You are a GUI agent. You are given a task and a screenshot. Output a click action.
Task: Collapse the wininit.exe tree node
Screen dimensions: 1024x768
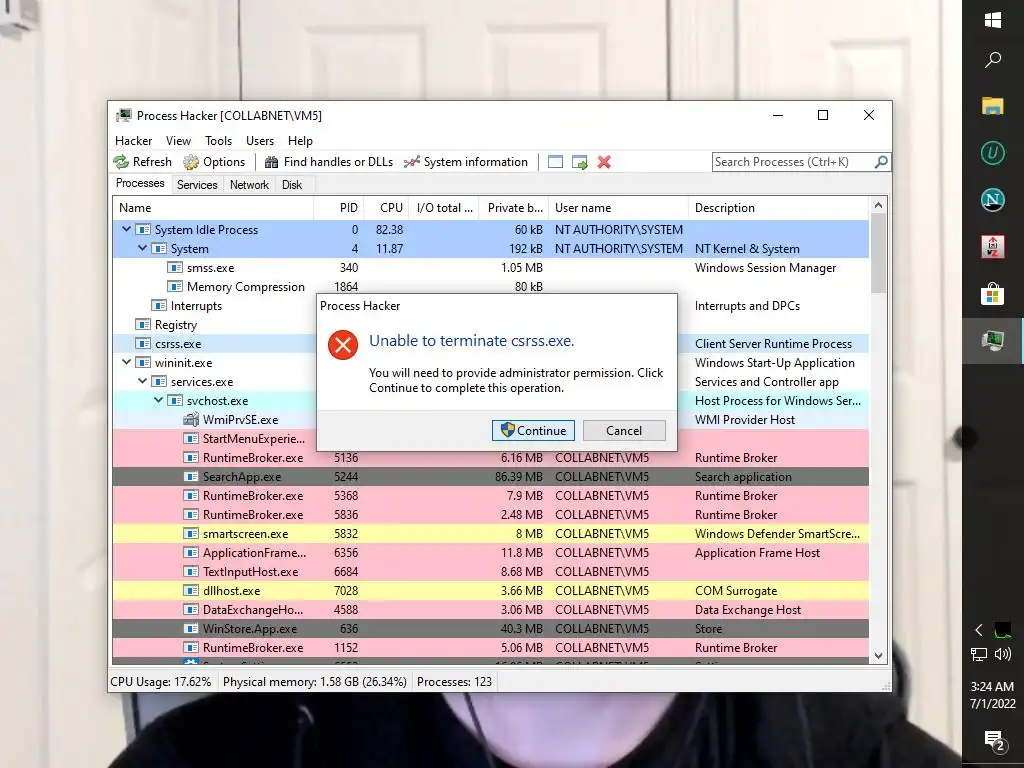pyautogui.click(x=127, y=362)
